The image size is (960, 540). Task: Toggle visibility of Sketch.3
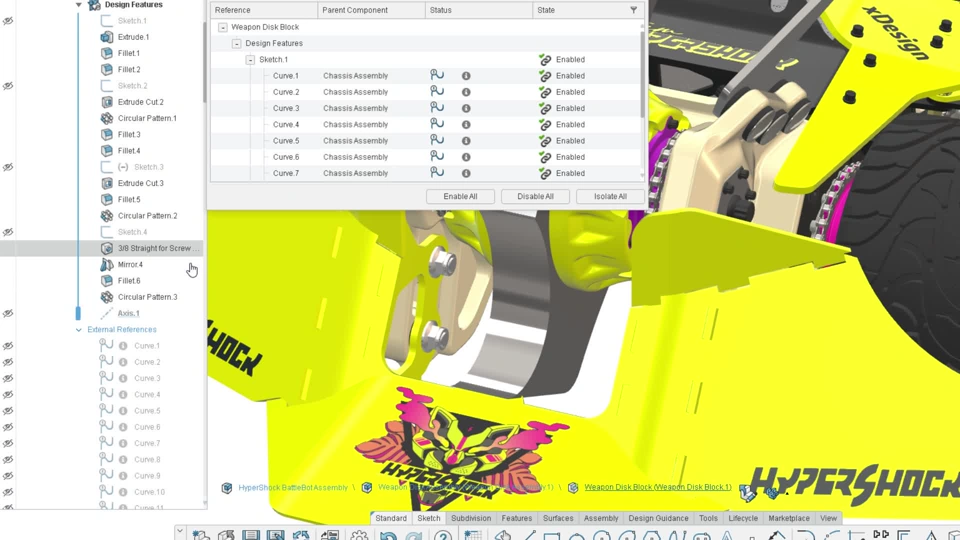pyautogui.click(x=8, y=167)
